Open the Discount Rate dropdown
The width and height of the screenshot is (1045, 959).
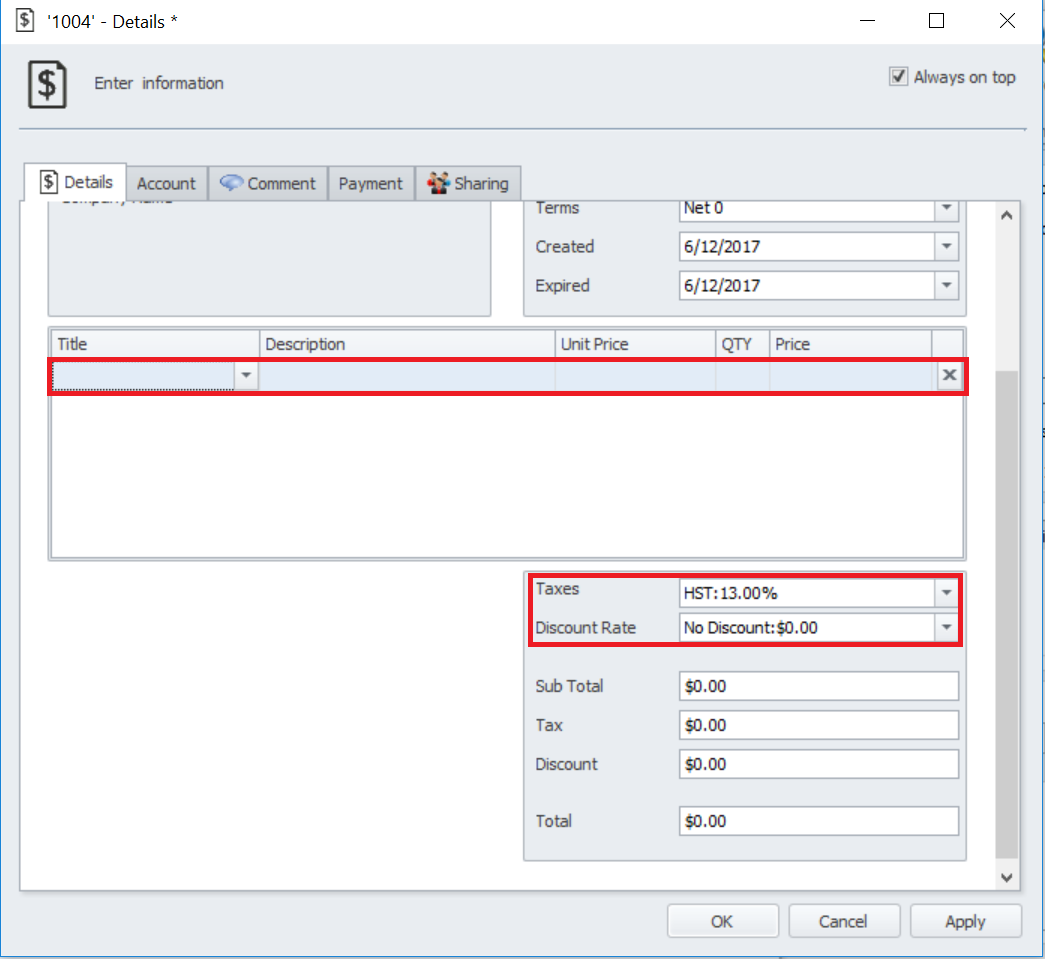945,628
